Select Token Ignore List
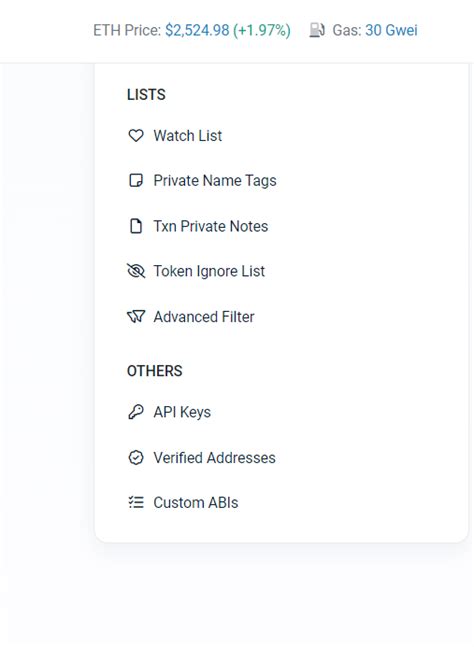The width and height of the screenshot is (474, 647). point(209,271)
